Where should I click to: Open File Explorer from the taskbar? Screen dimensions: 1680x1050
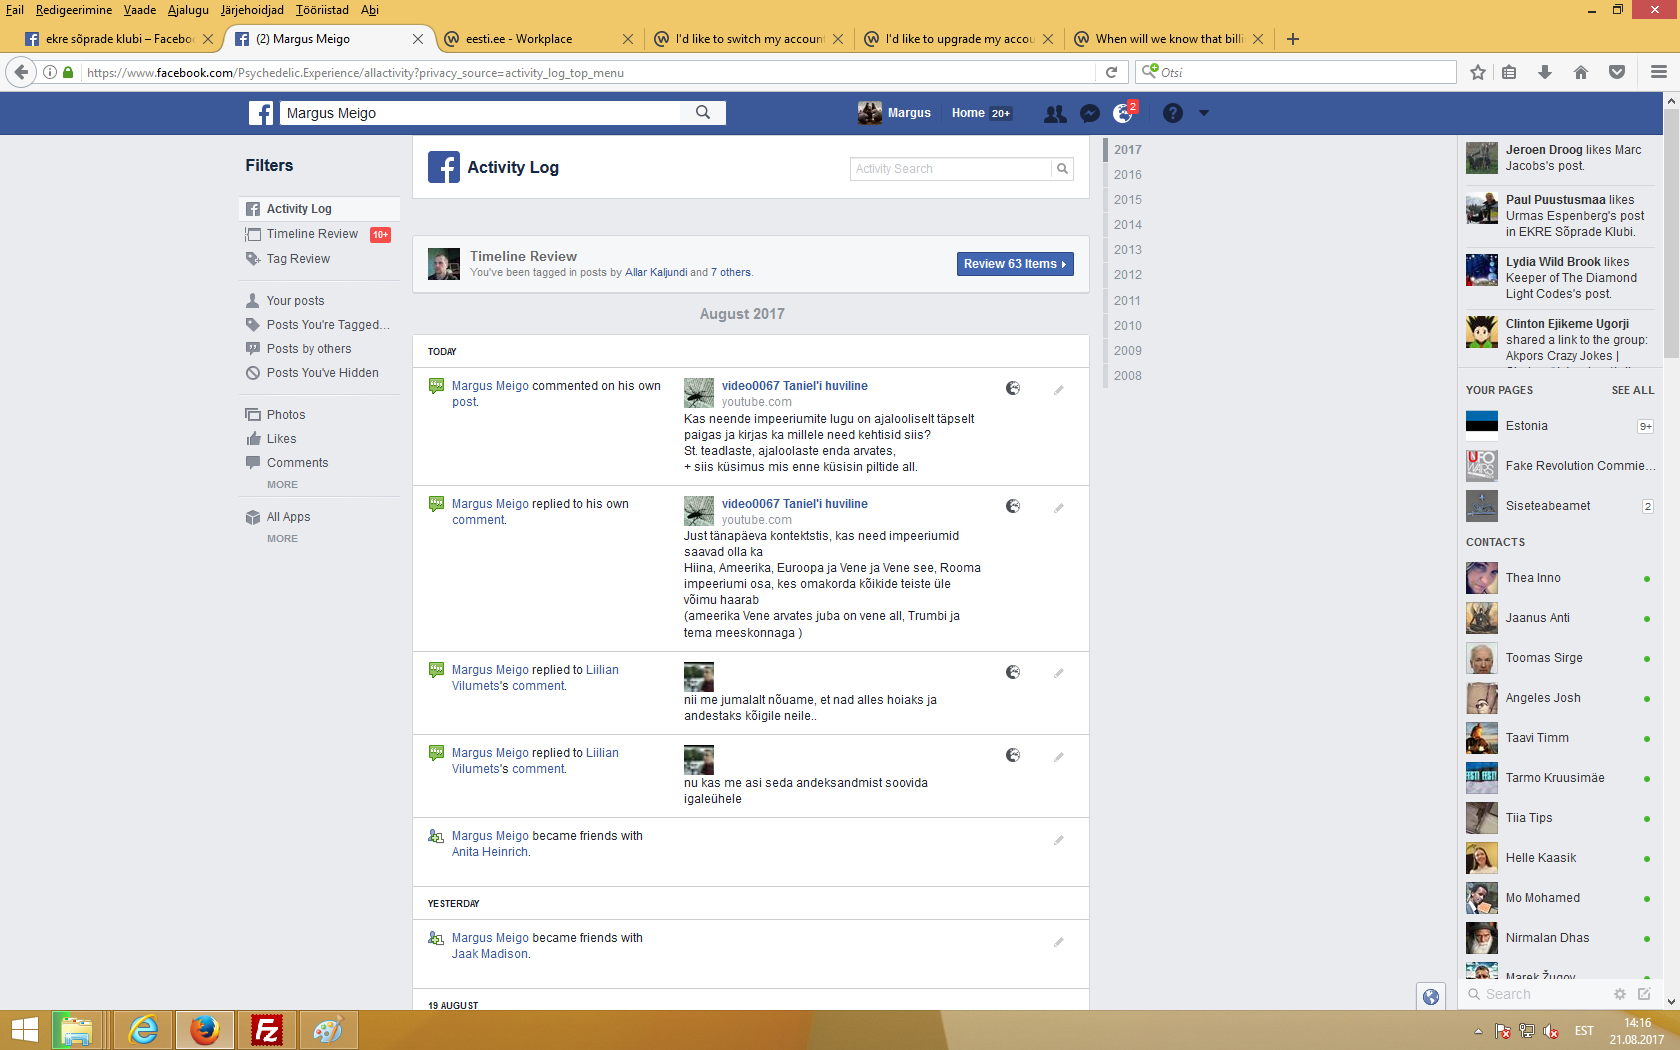[x=77, y=1030]
